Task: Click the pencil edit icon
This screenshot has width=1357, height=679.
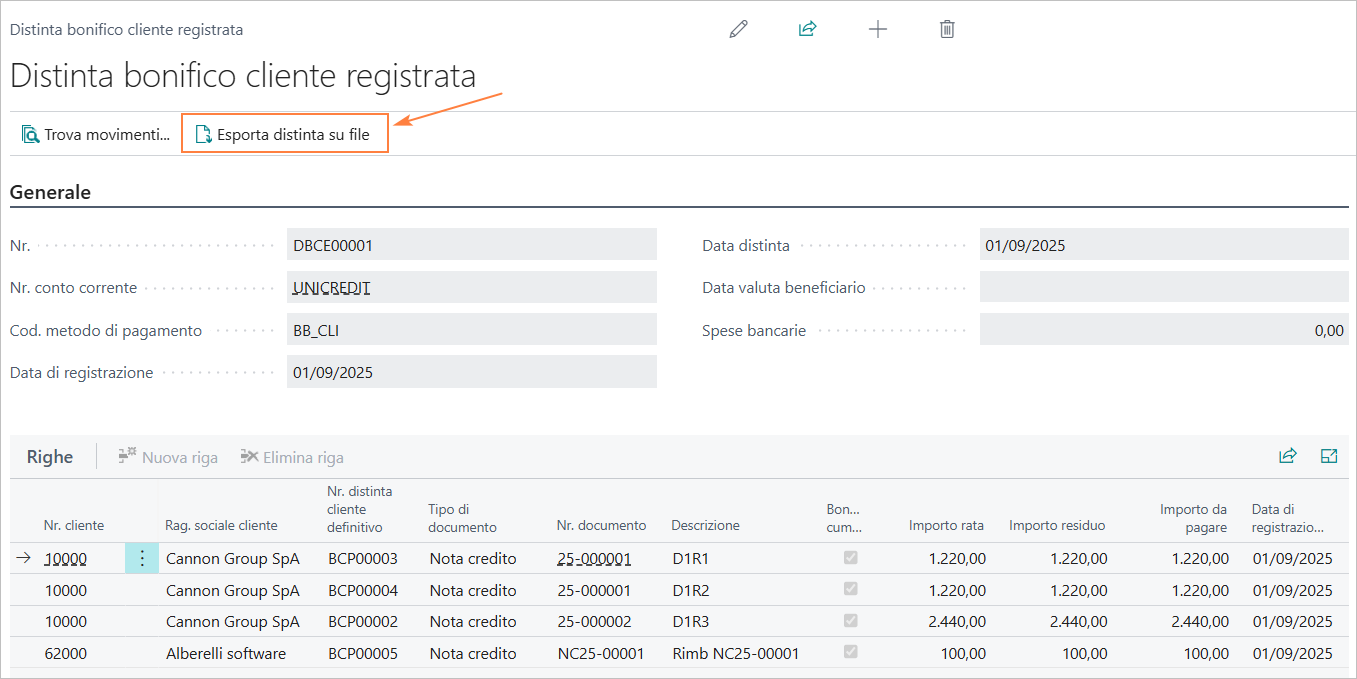Action: [x=738, y=29]
